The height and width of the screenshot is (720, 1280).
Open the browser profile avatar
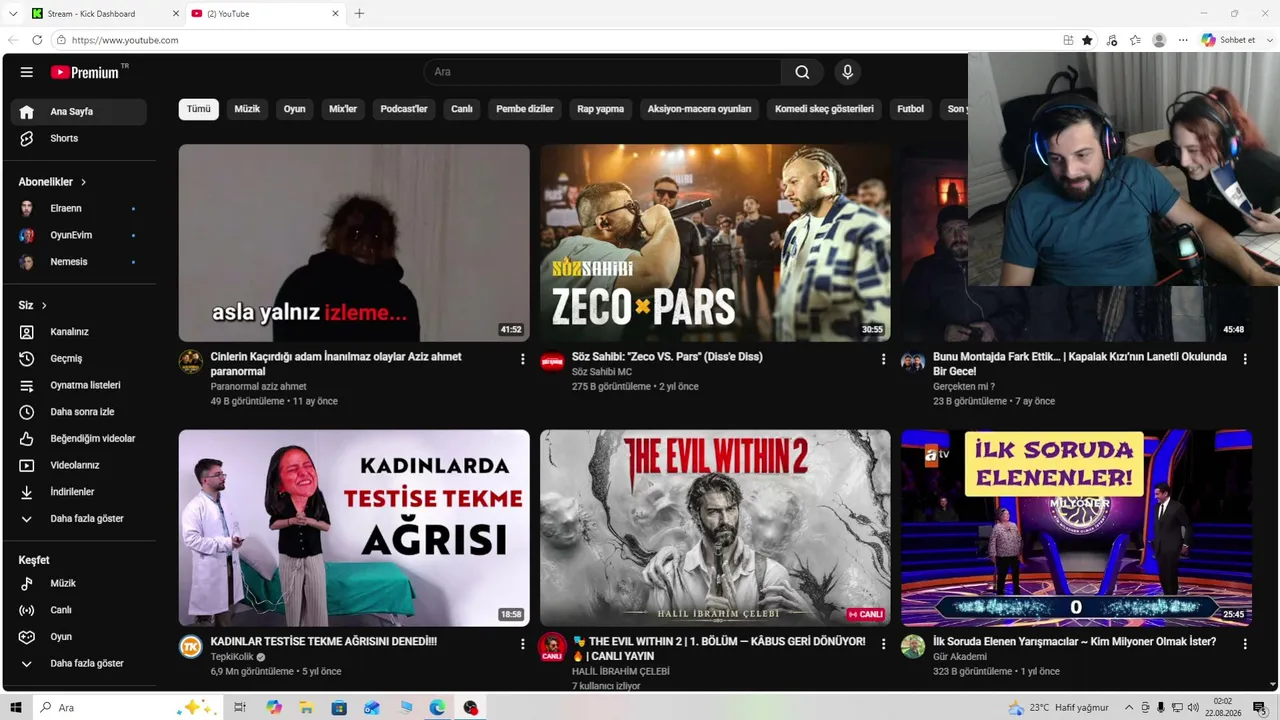tap(1159, 40)
